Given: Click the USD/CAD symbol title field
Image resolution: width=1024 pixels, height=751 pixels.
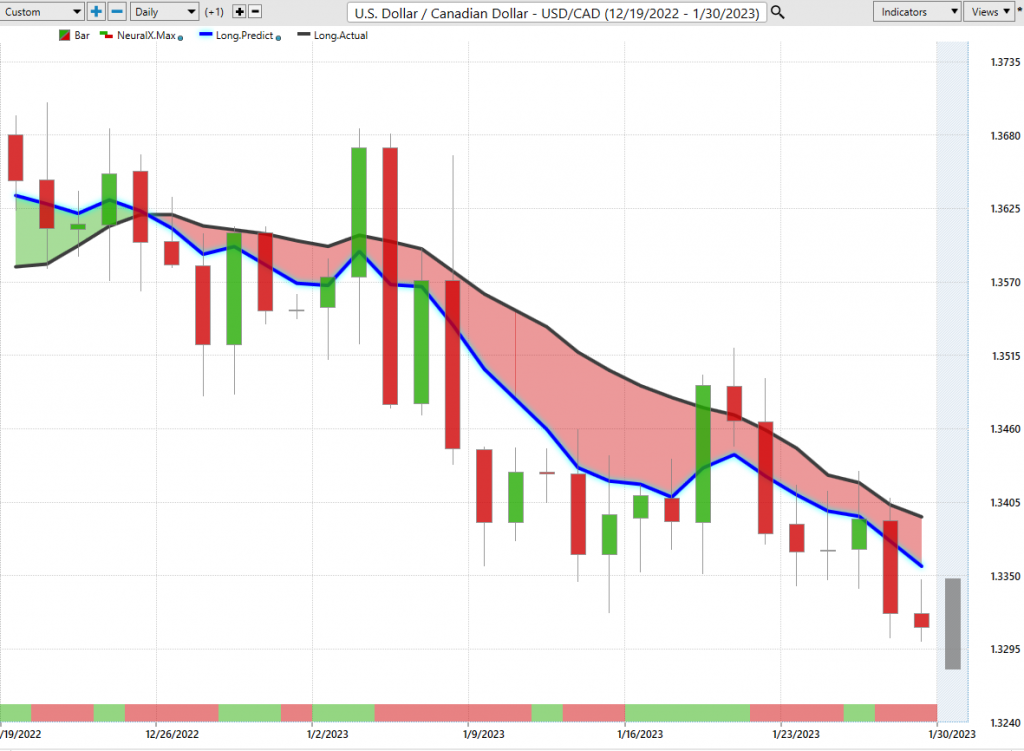Looking at the screenshot, I should (556, 12).
